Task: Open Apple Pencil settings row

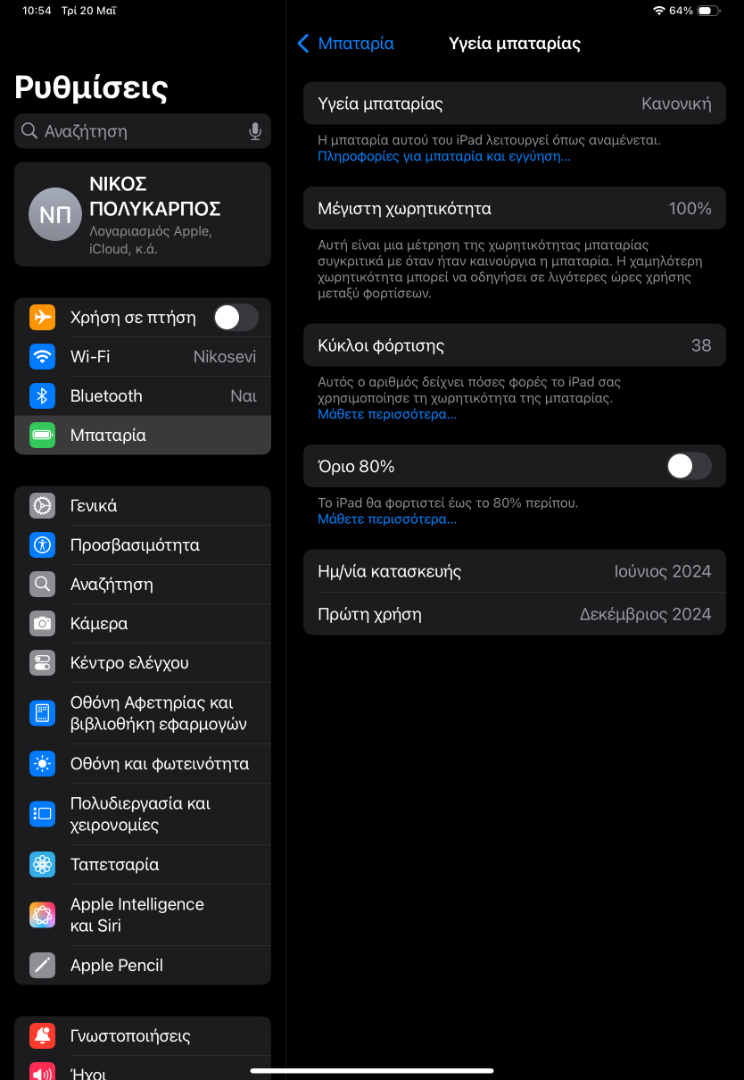Action: [143, 965]
